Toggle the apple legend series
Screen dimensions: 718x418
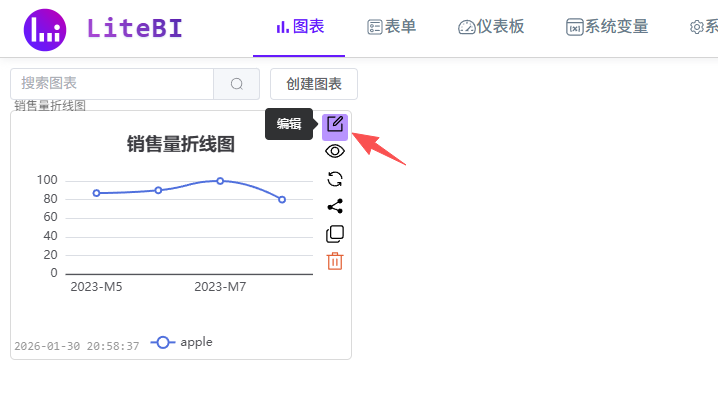click(181, 342)
